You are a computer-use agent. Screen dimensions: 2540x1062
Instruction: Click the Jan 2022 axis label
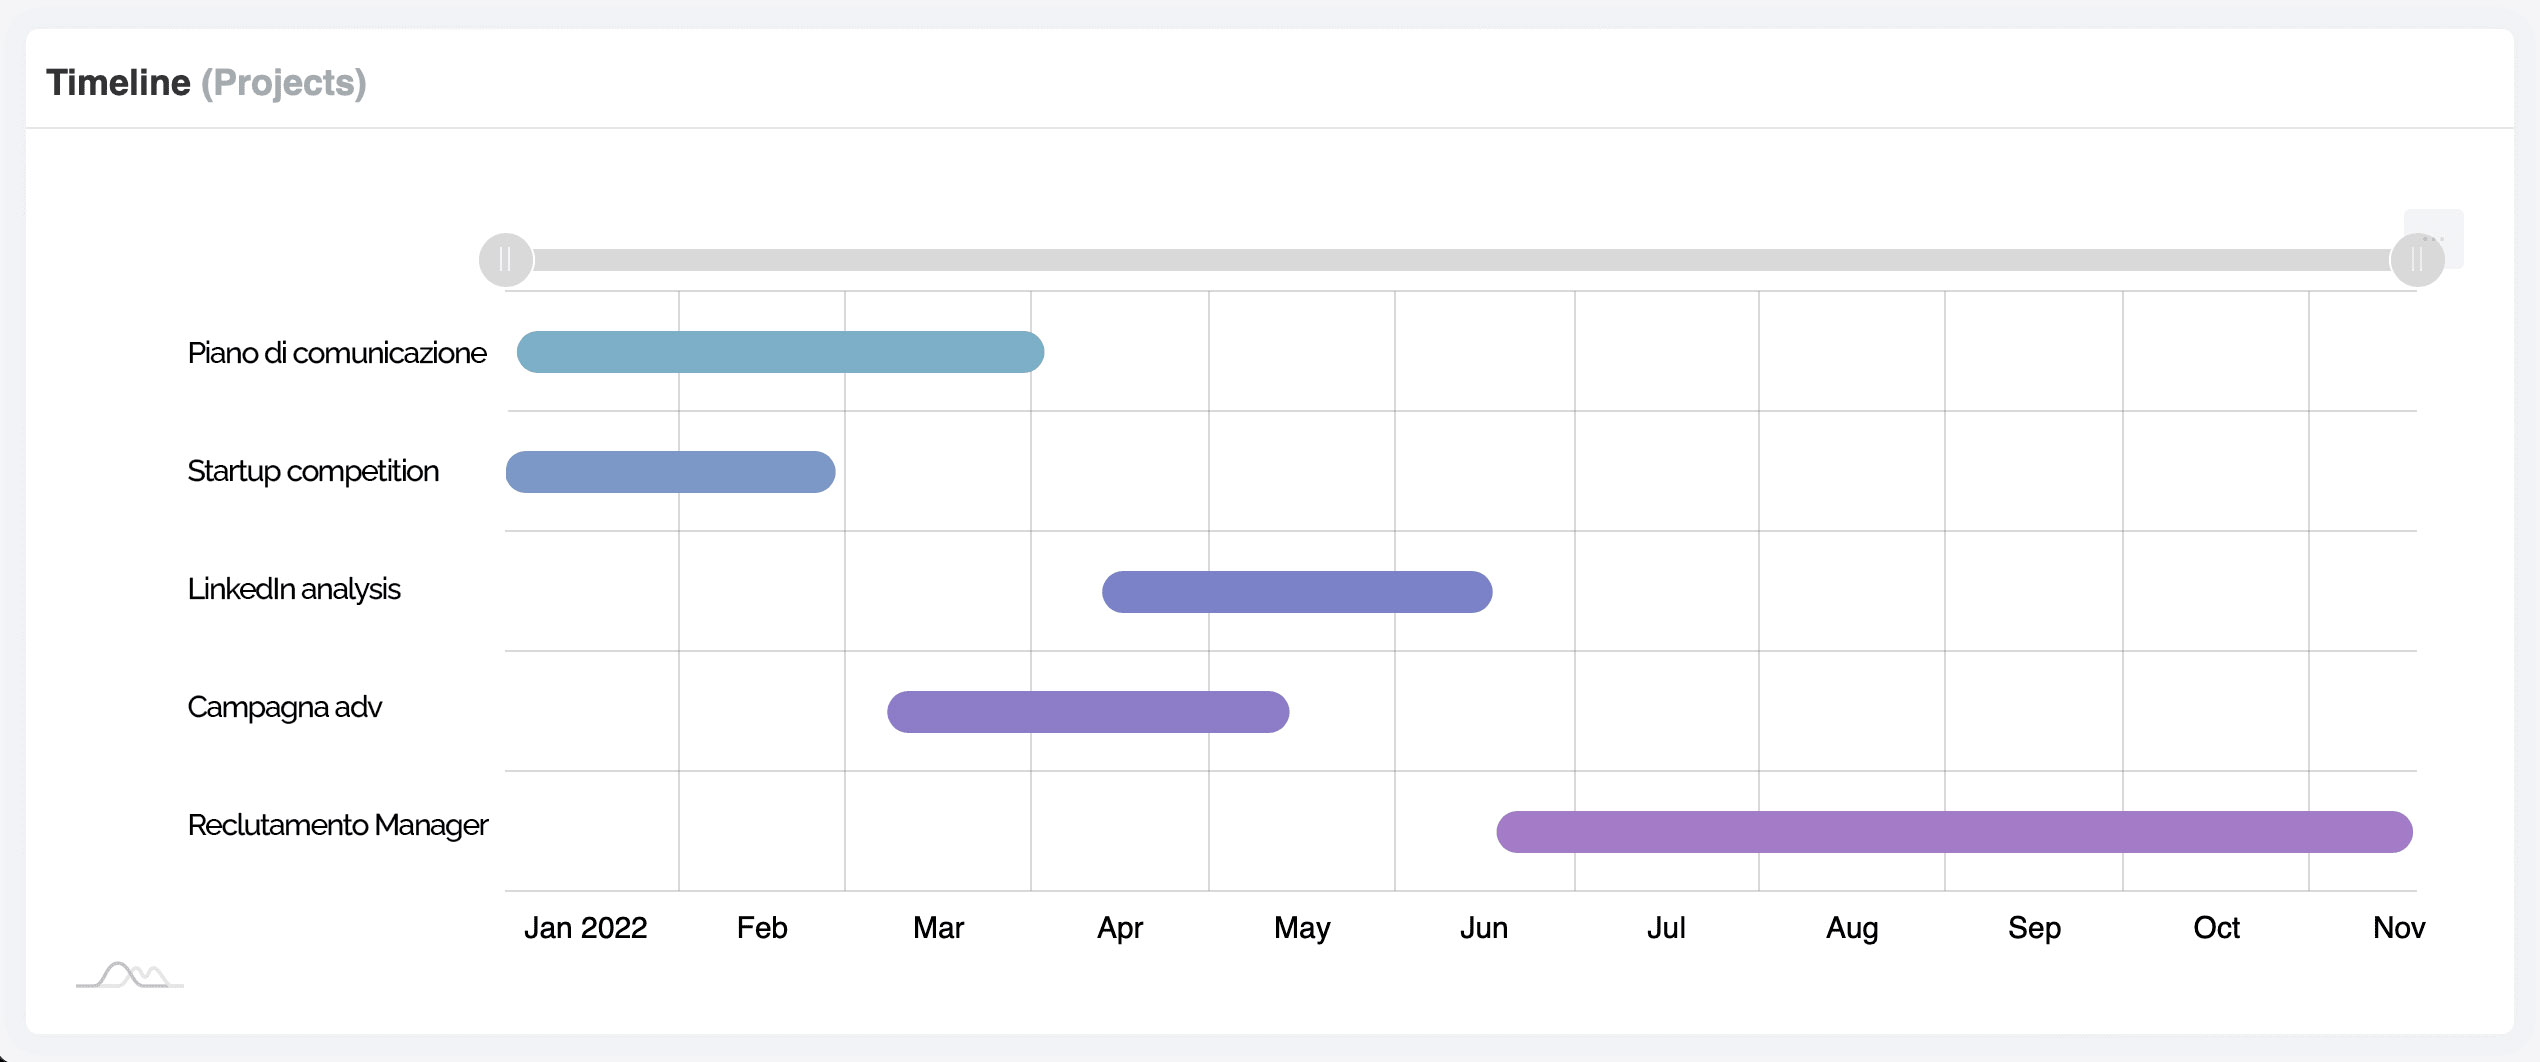[585, 928]
